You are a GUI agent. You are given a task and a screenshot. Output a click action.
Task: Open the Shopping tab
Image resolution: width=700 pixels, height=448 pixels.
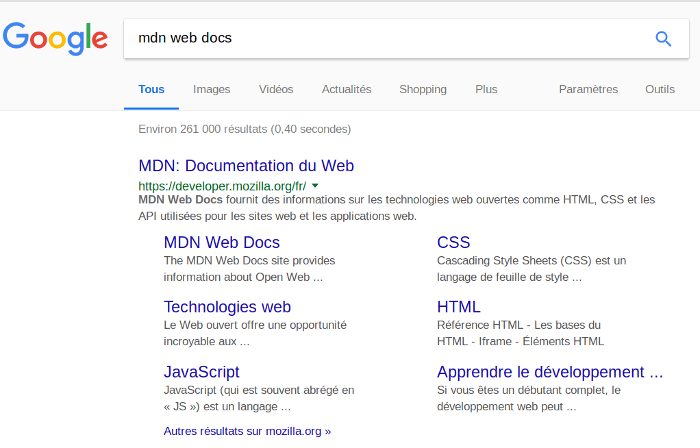coord(423,89)
